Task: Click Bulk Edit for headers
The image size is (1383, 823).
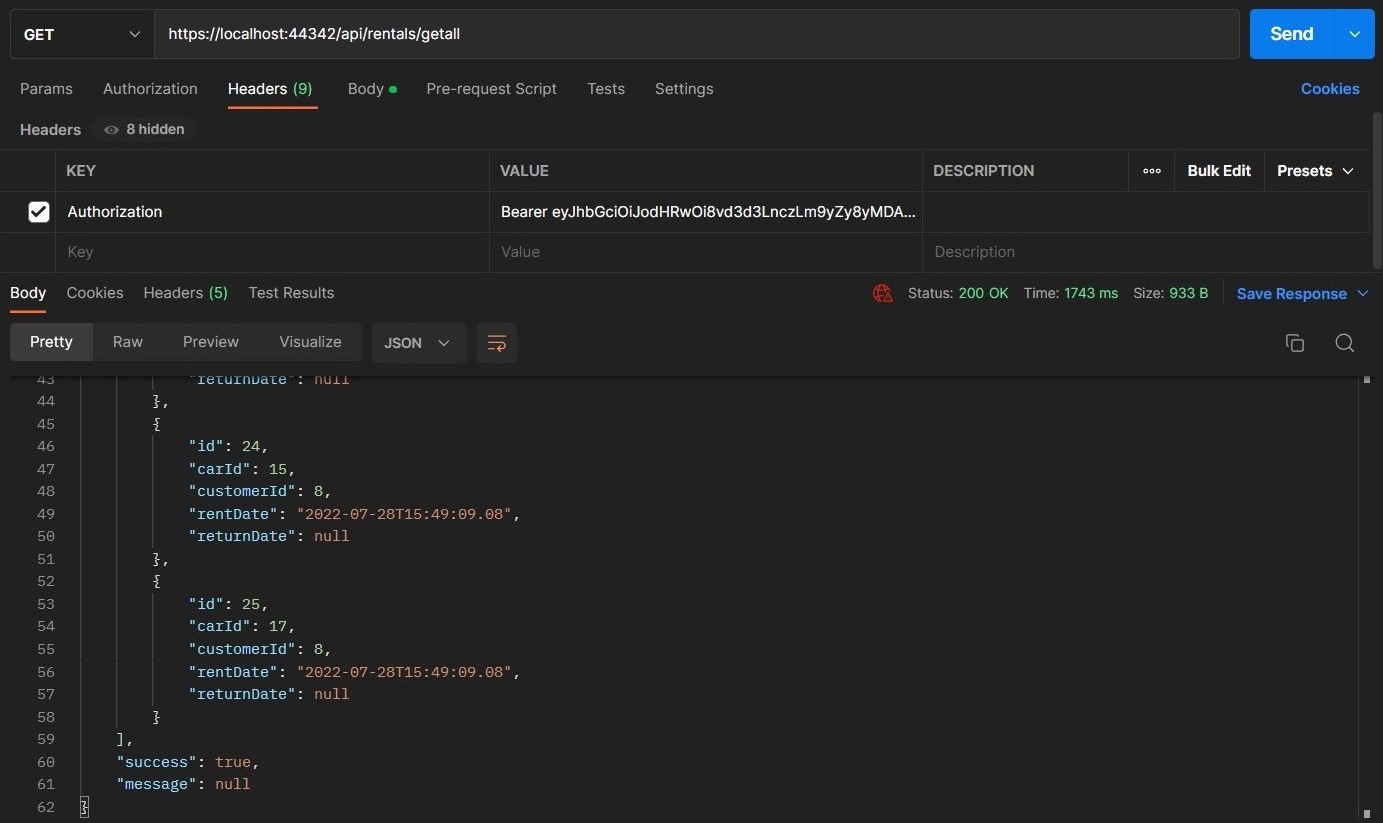Action: pyautogui.click(x=1219, y=170)
